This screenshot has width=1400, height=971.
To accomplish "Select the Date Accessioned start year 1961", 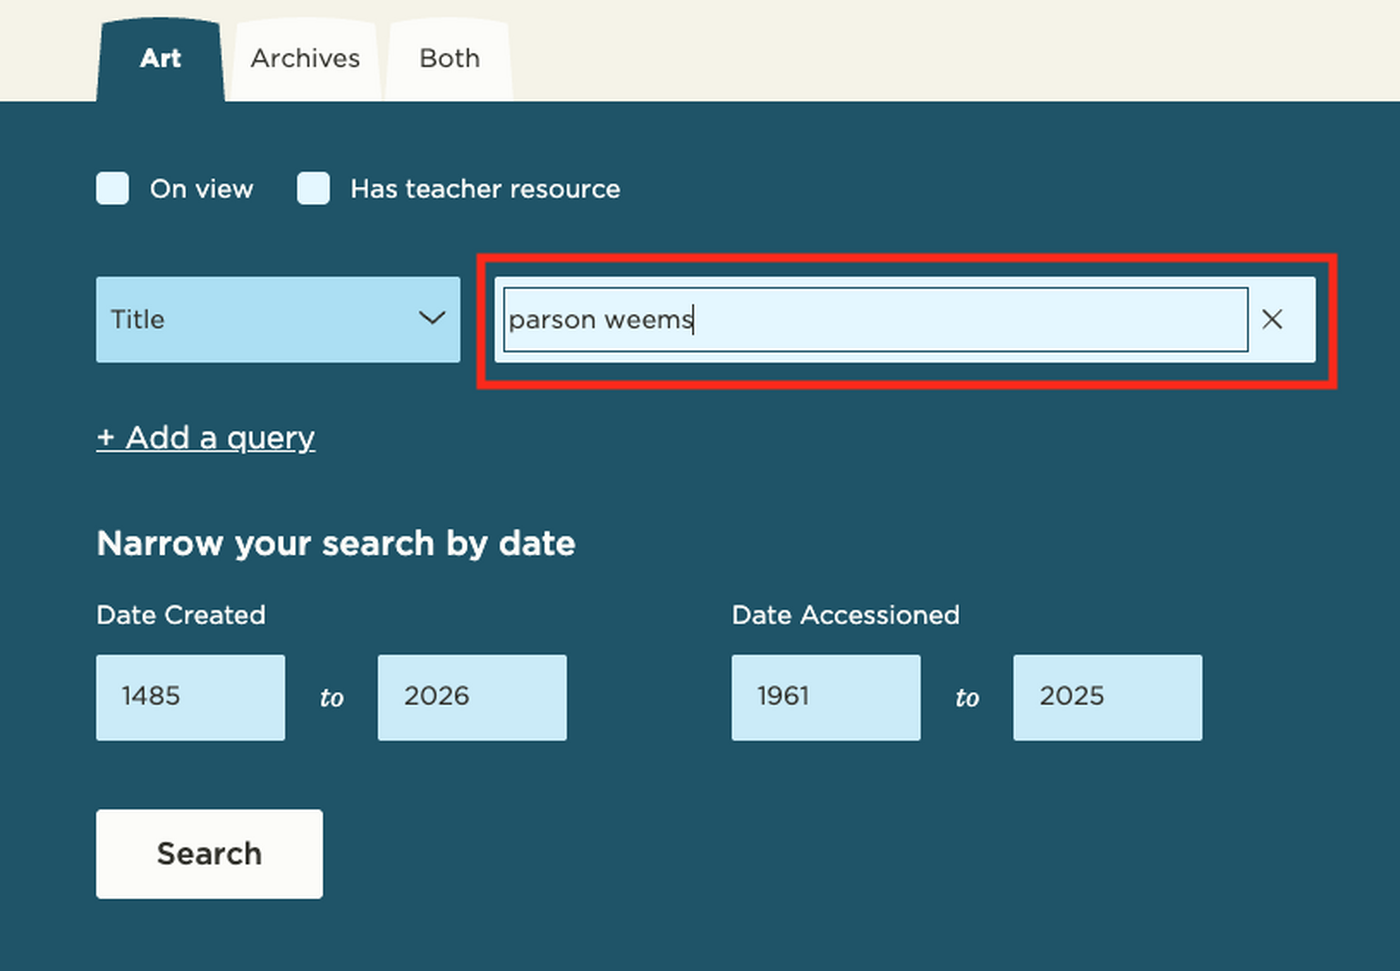I will click(826, 697).
